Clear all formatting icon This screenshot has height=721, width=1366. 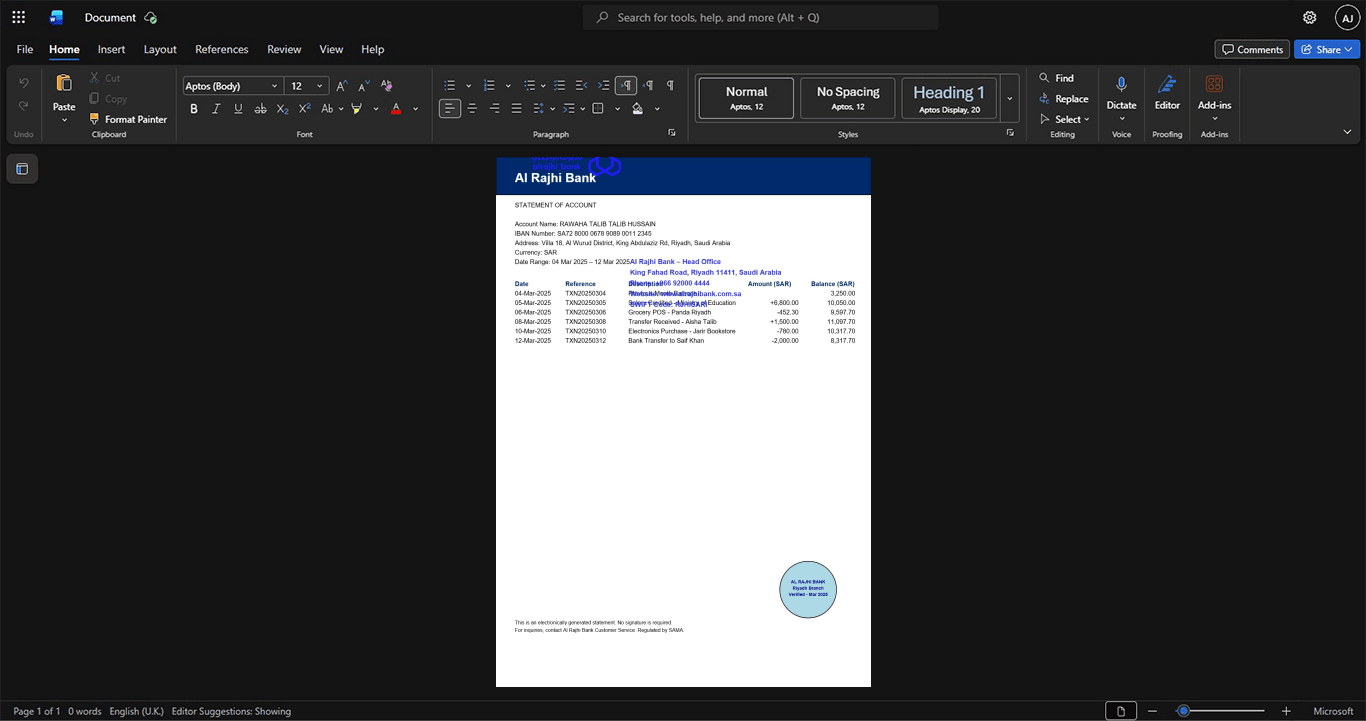click(x=386, y=86)
